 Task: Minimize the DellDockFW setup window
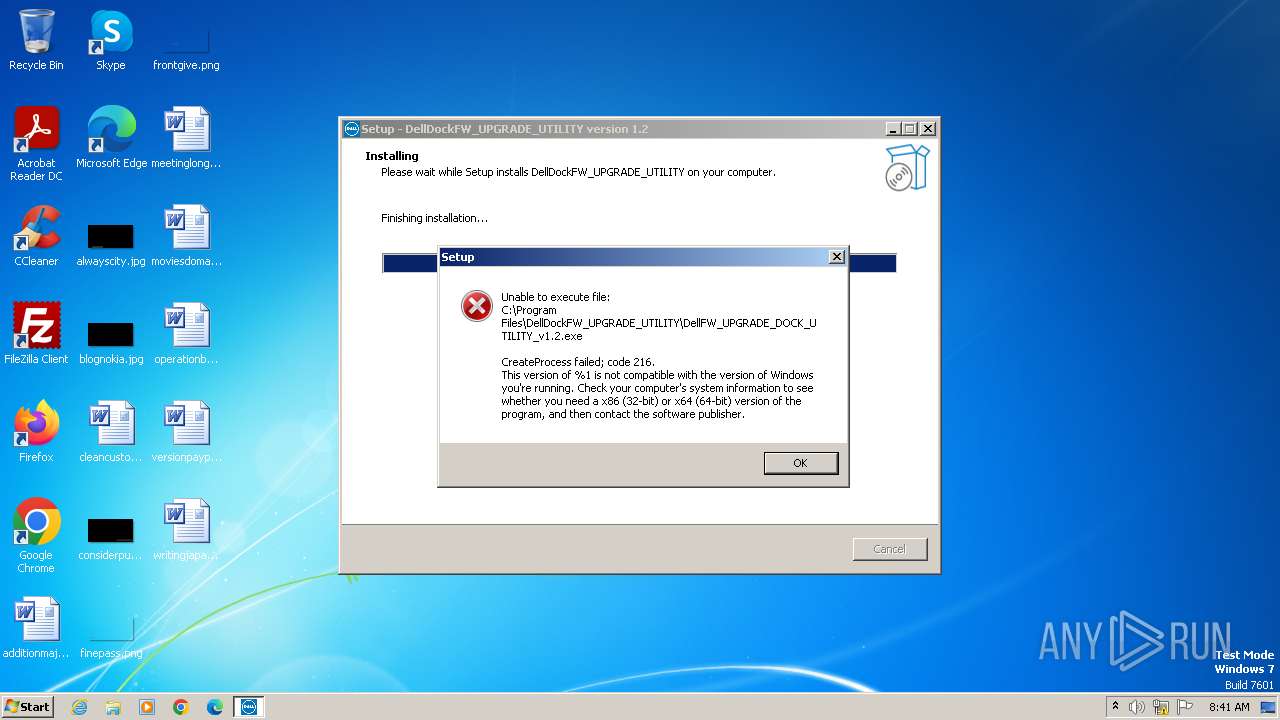(892, 129)
